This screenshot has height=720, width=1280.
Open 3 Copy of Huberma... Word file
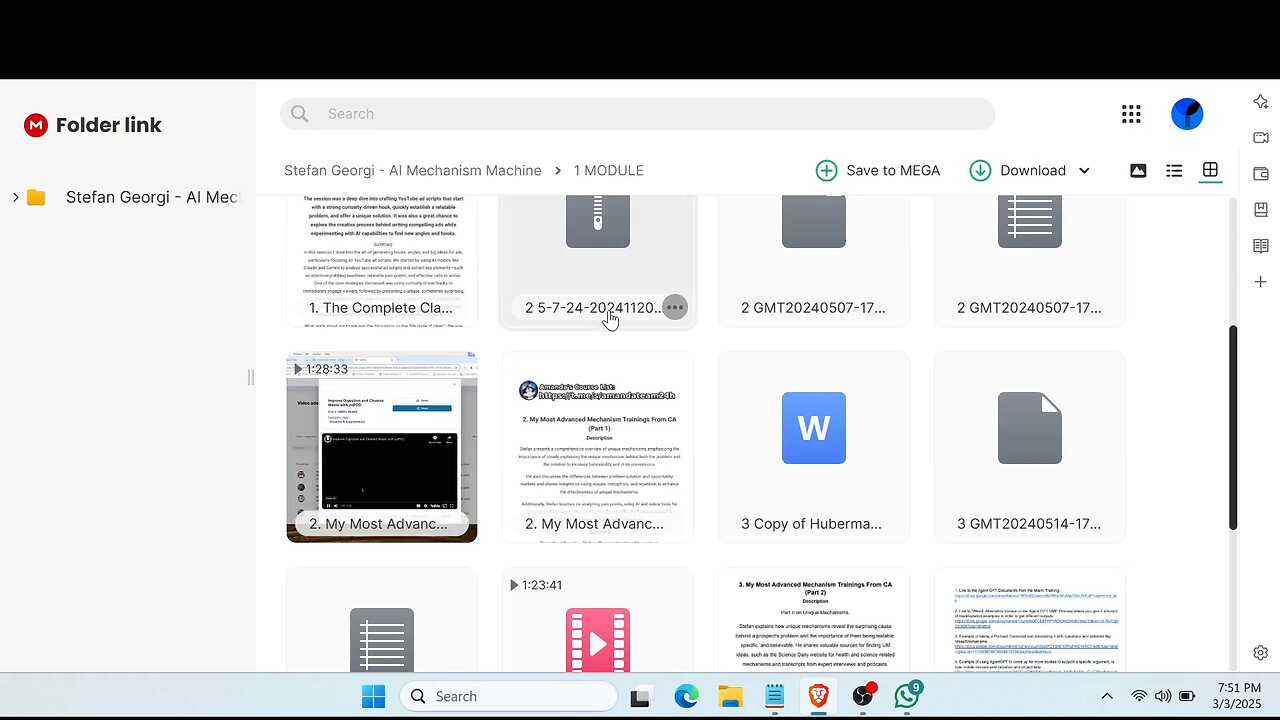point(814,447)
